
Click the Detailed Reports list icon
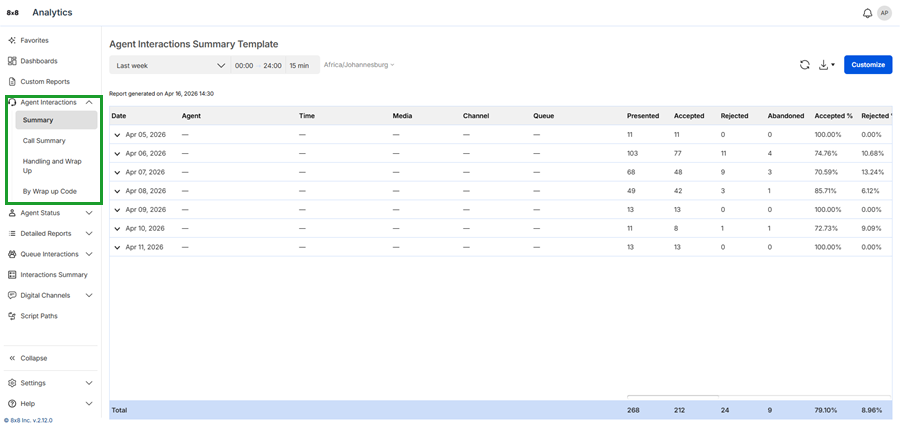coord(12,234)
